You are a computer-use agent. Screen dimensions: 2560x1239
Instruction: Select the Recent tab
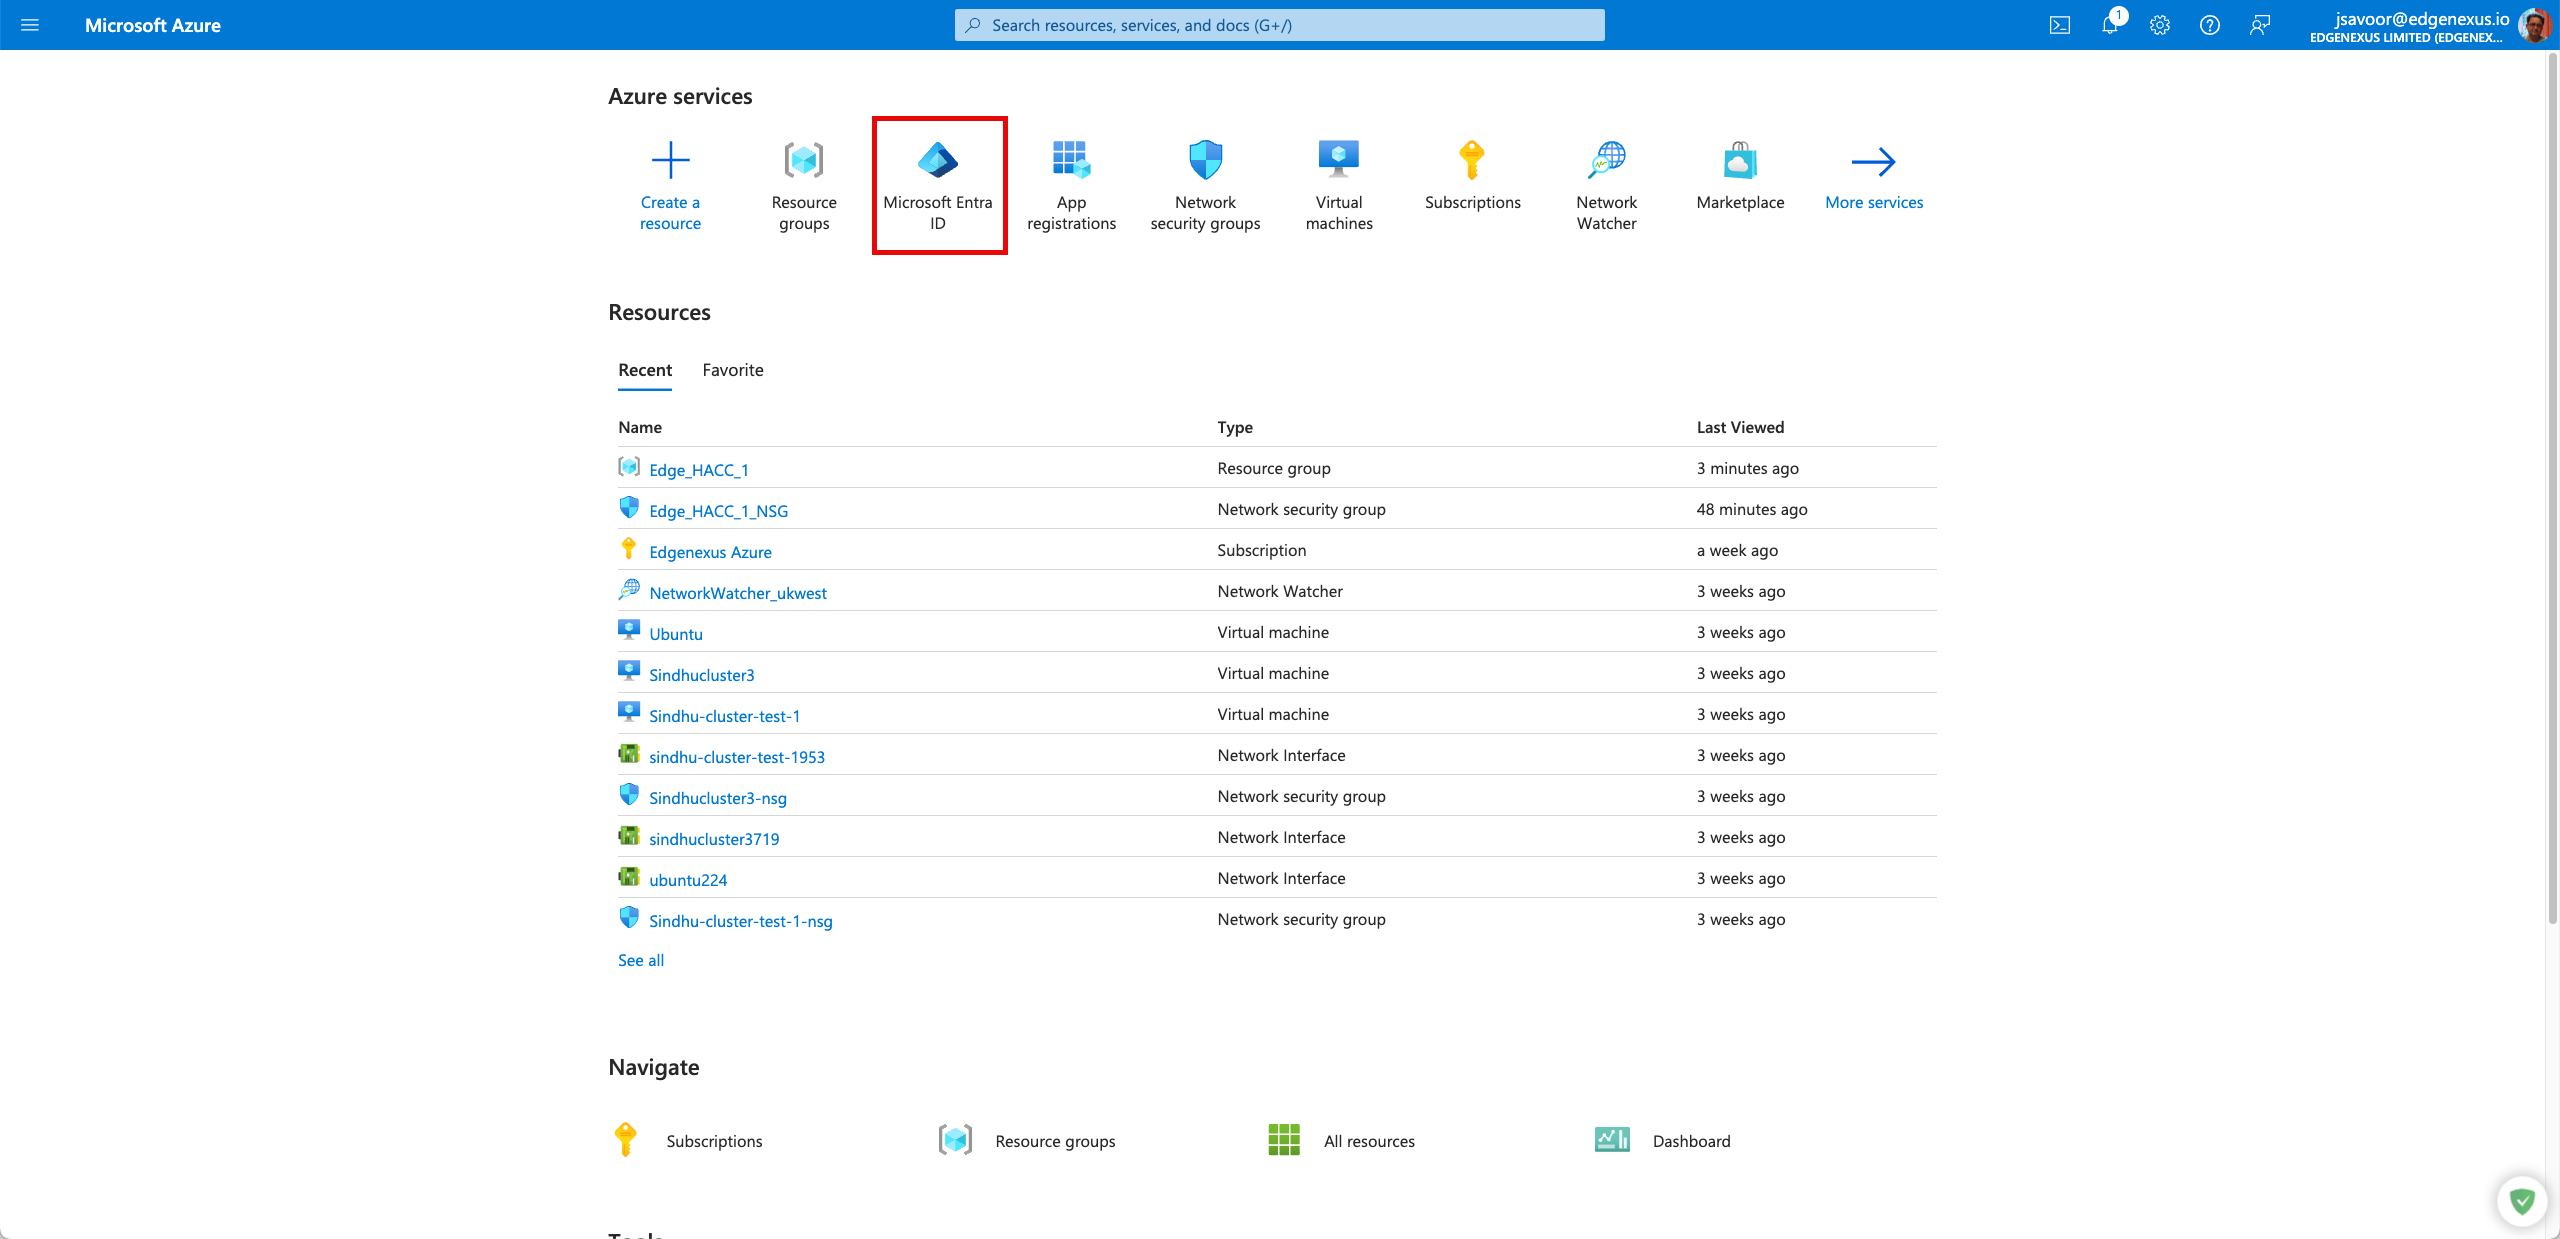pyautogui.click(x=645, y=370)
